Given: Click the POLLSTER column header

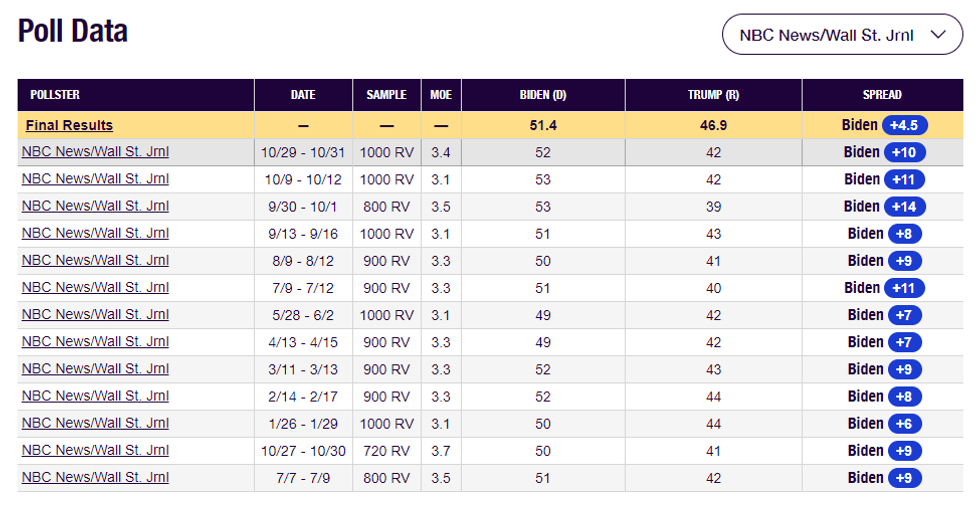Looking at the screenshot, I should (55, 95).
